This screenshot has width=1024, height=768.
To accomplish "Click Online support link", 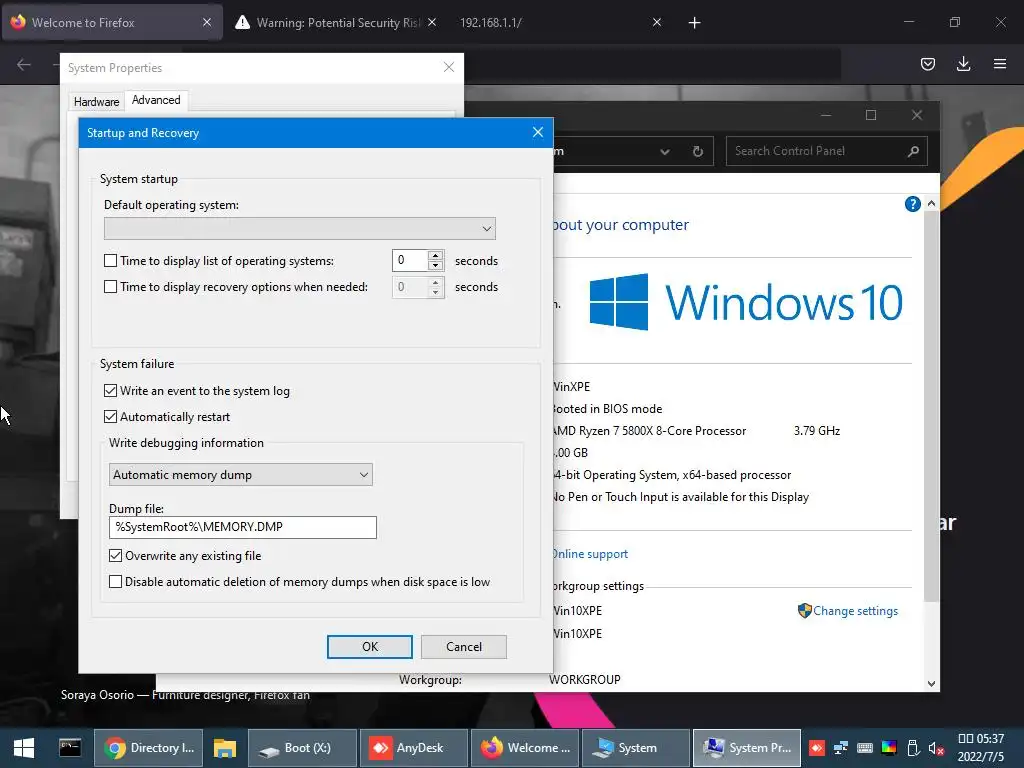I will click(x=590, y=554).
